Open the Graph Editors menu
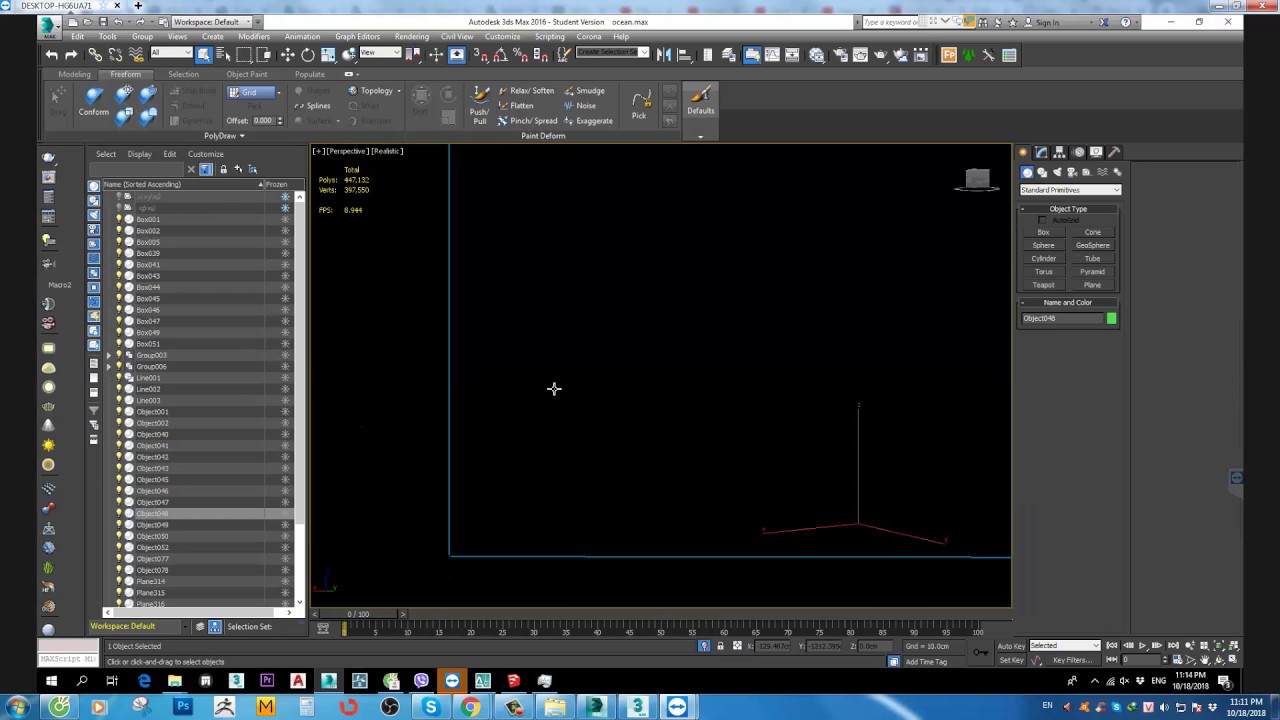The image size is (1280, 720). [x=357, y=37]
